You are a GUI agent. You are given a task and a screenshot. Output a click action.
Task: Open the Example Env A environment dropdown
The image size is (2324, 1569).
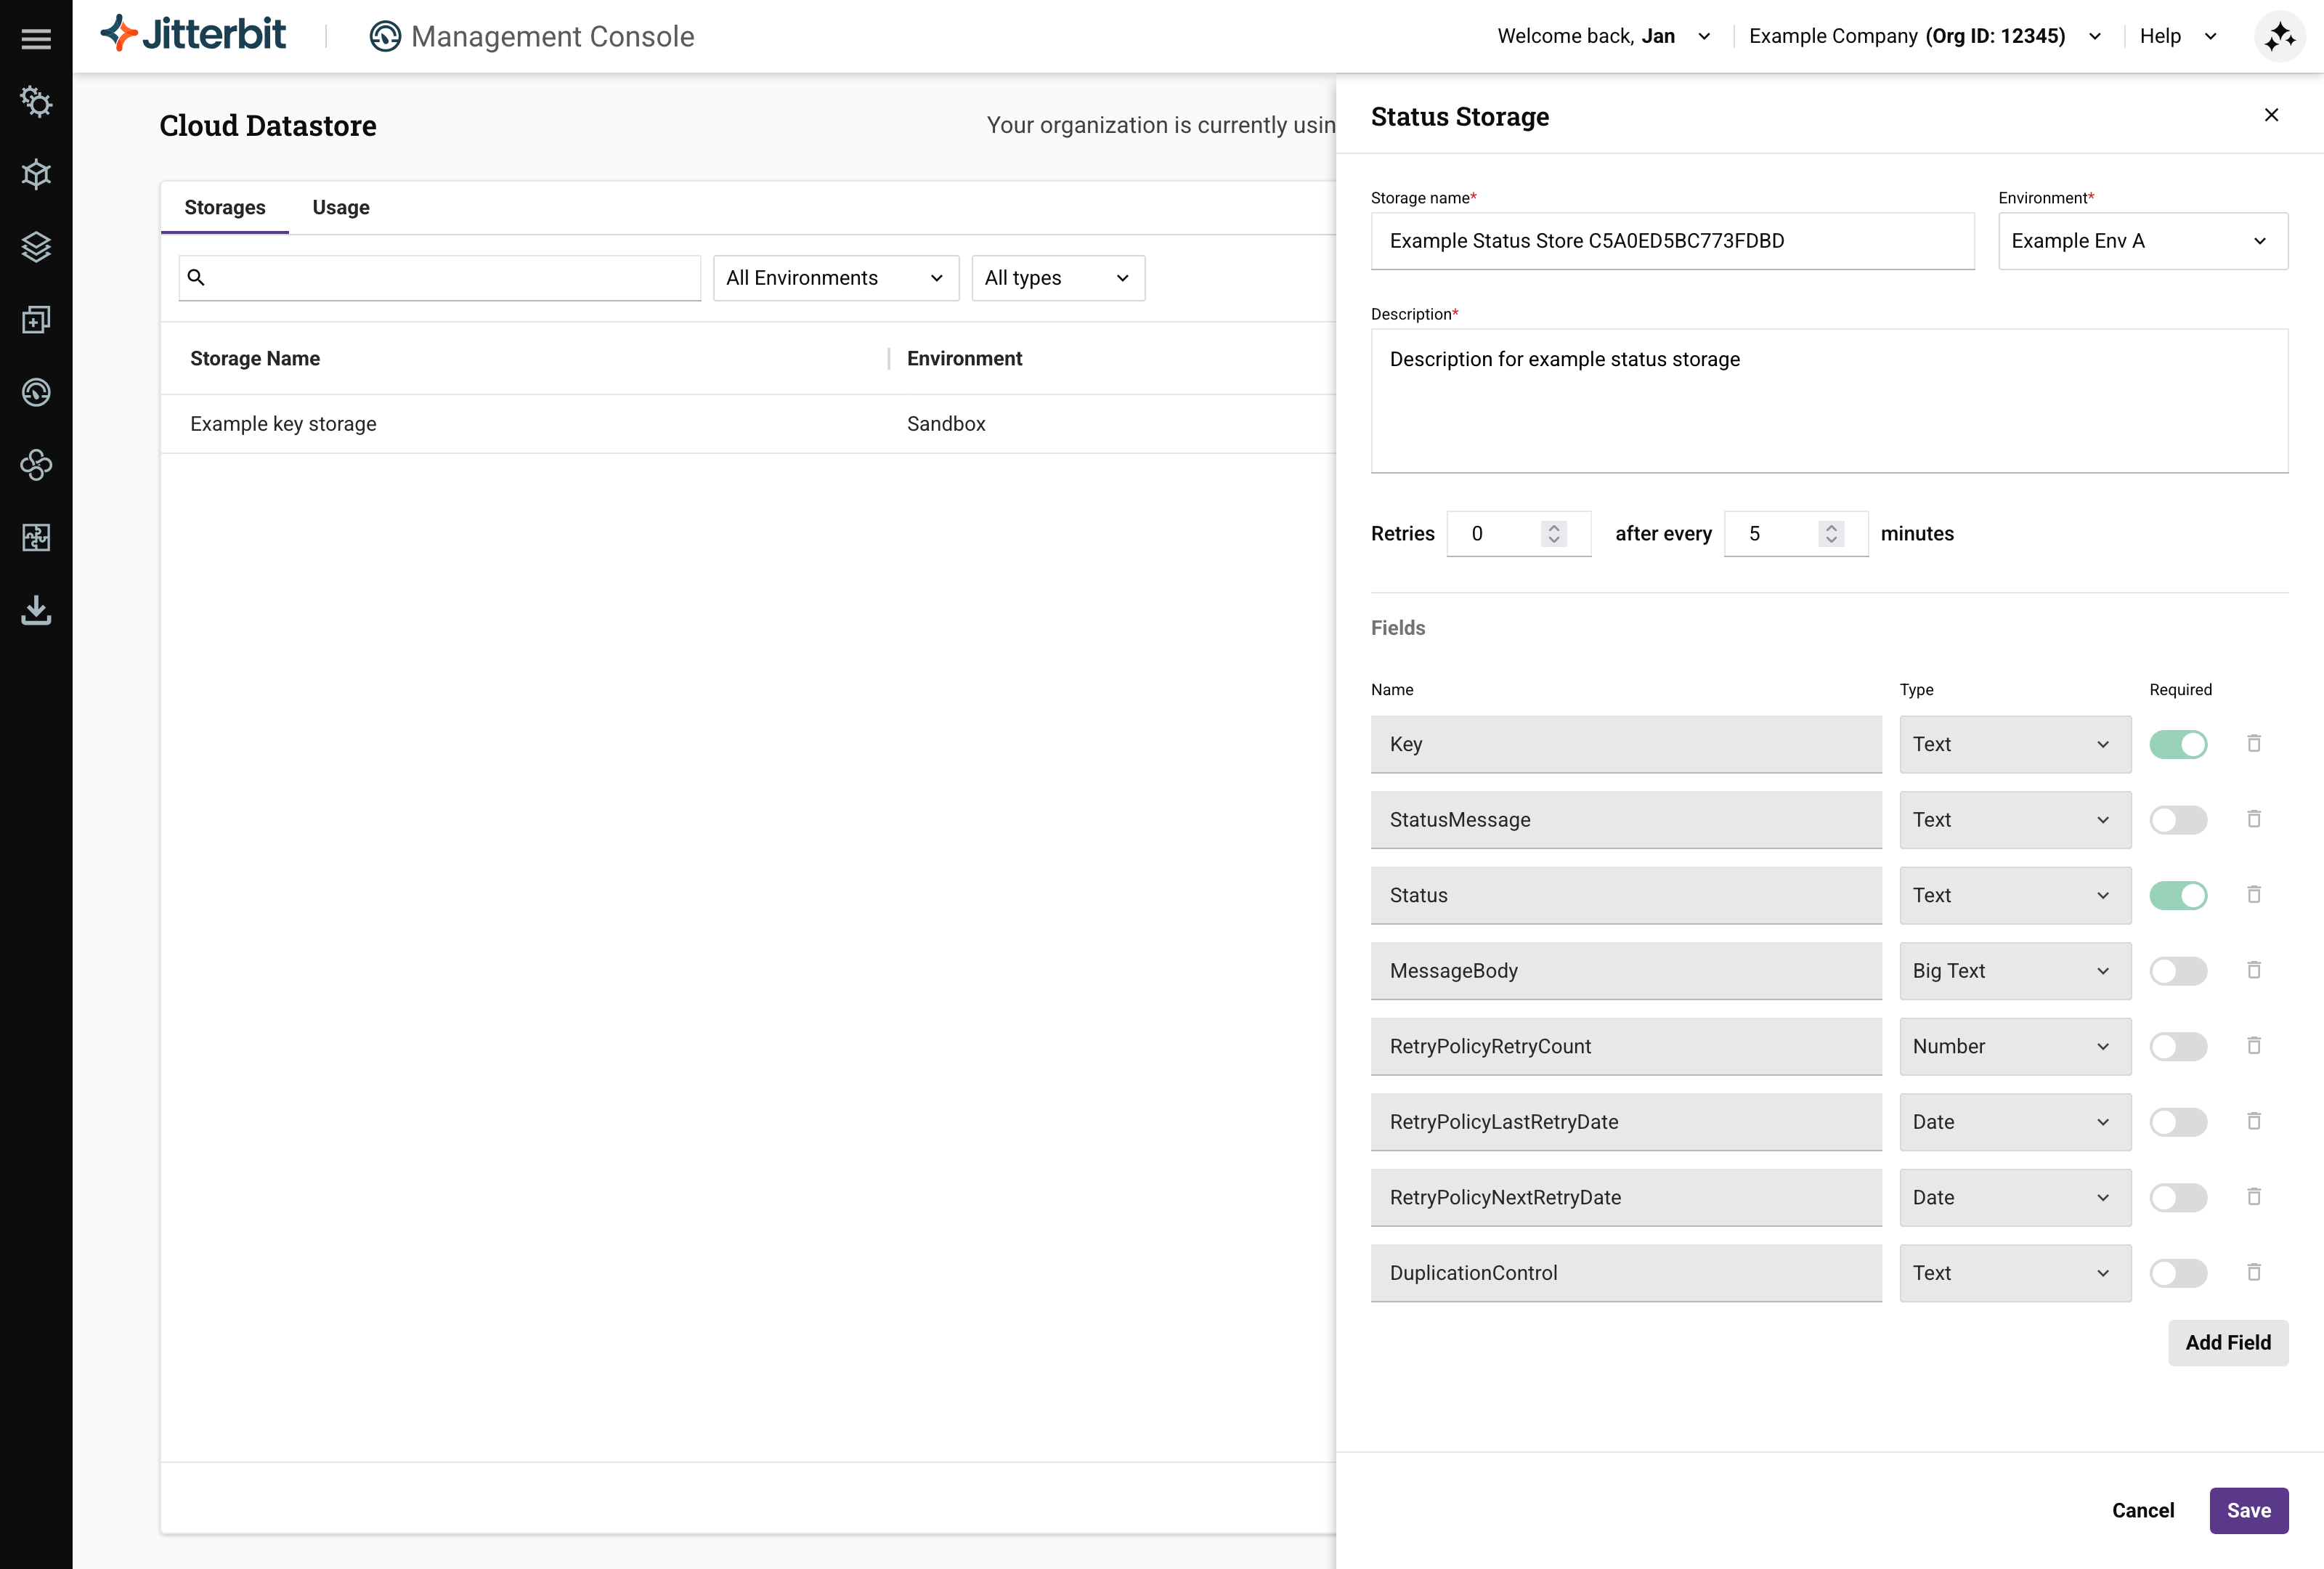click(x=2142, y=241)
